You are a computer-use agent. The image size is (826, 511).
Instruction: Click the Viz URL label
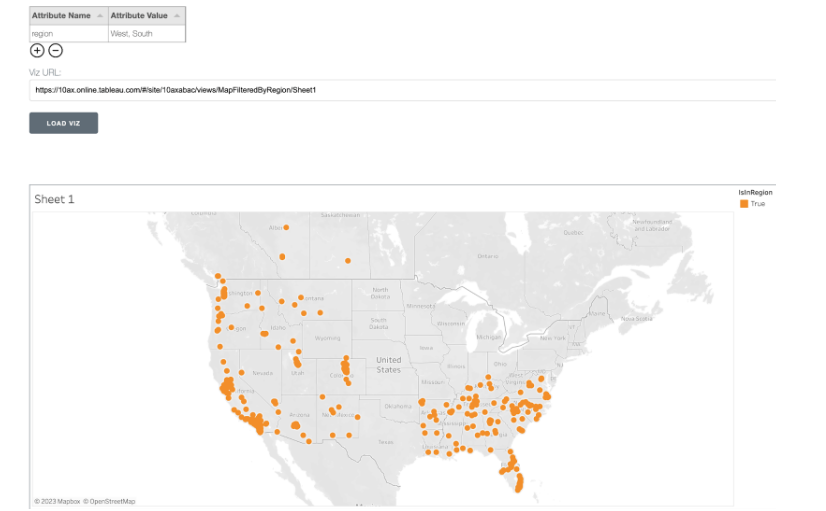(46, 72)
